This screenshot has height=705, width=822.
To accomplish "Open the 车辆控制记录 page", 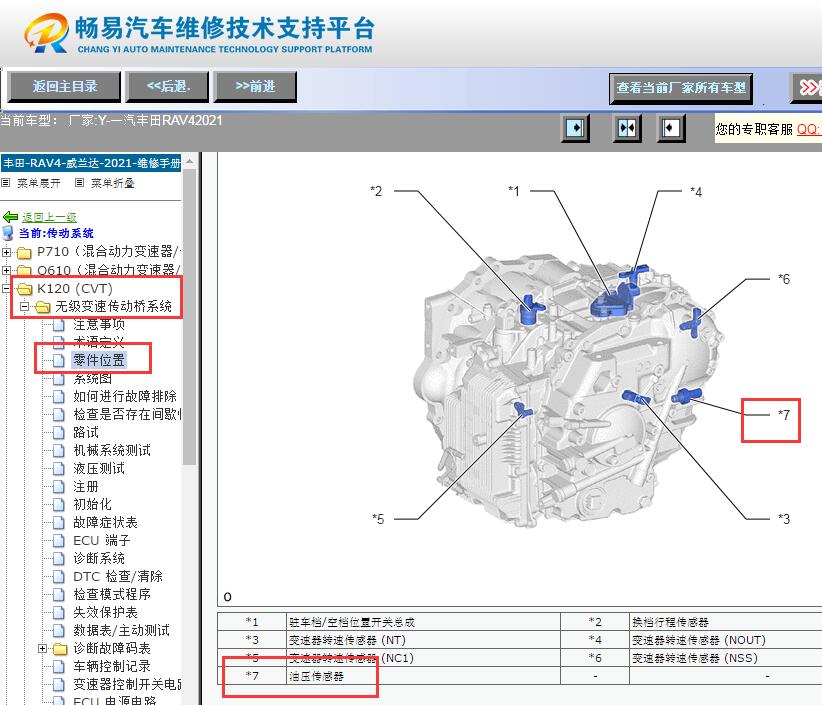I will tap(112, 666).
